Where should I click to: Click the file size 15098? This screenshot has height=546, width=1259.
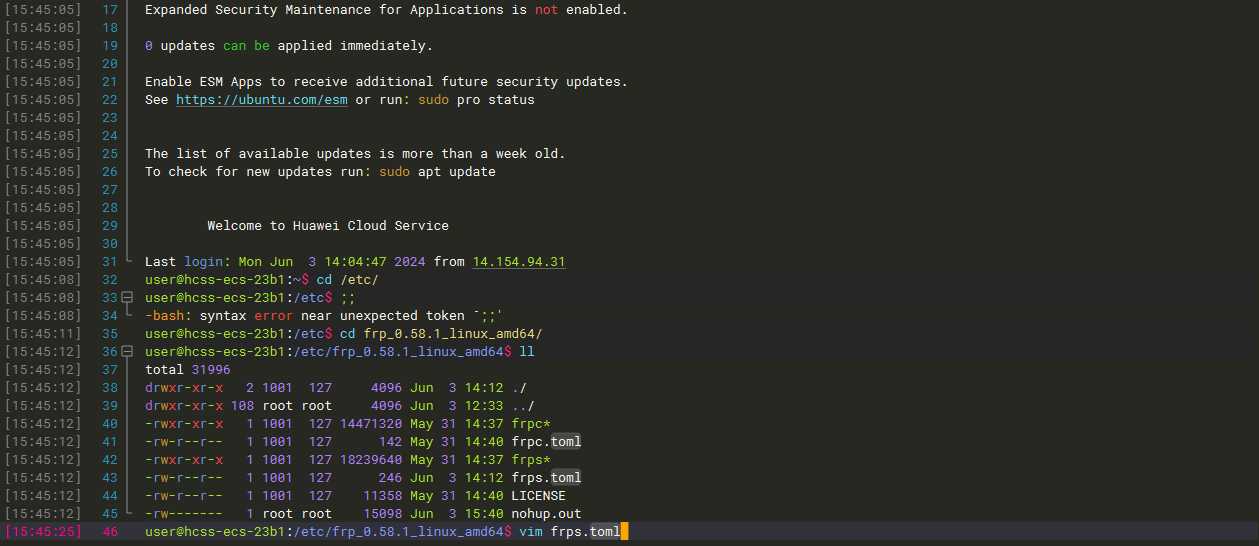click(x=383, y=514)
